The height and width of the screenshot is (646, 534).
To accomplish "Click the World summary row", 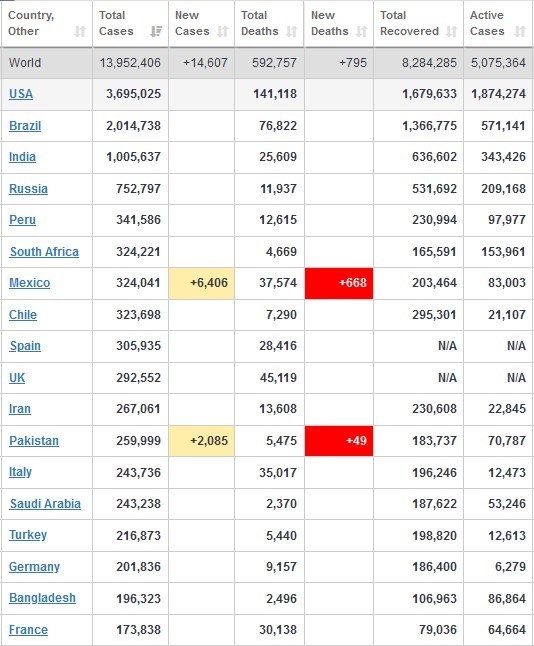I will tap(267, 63).
